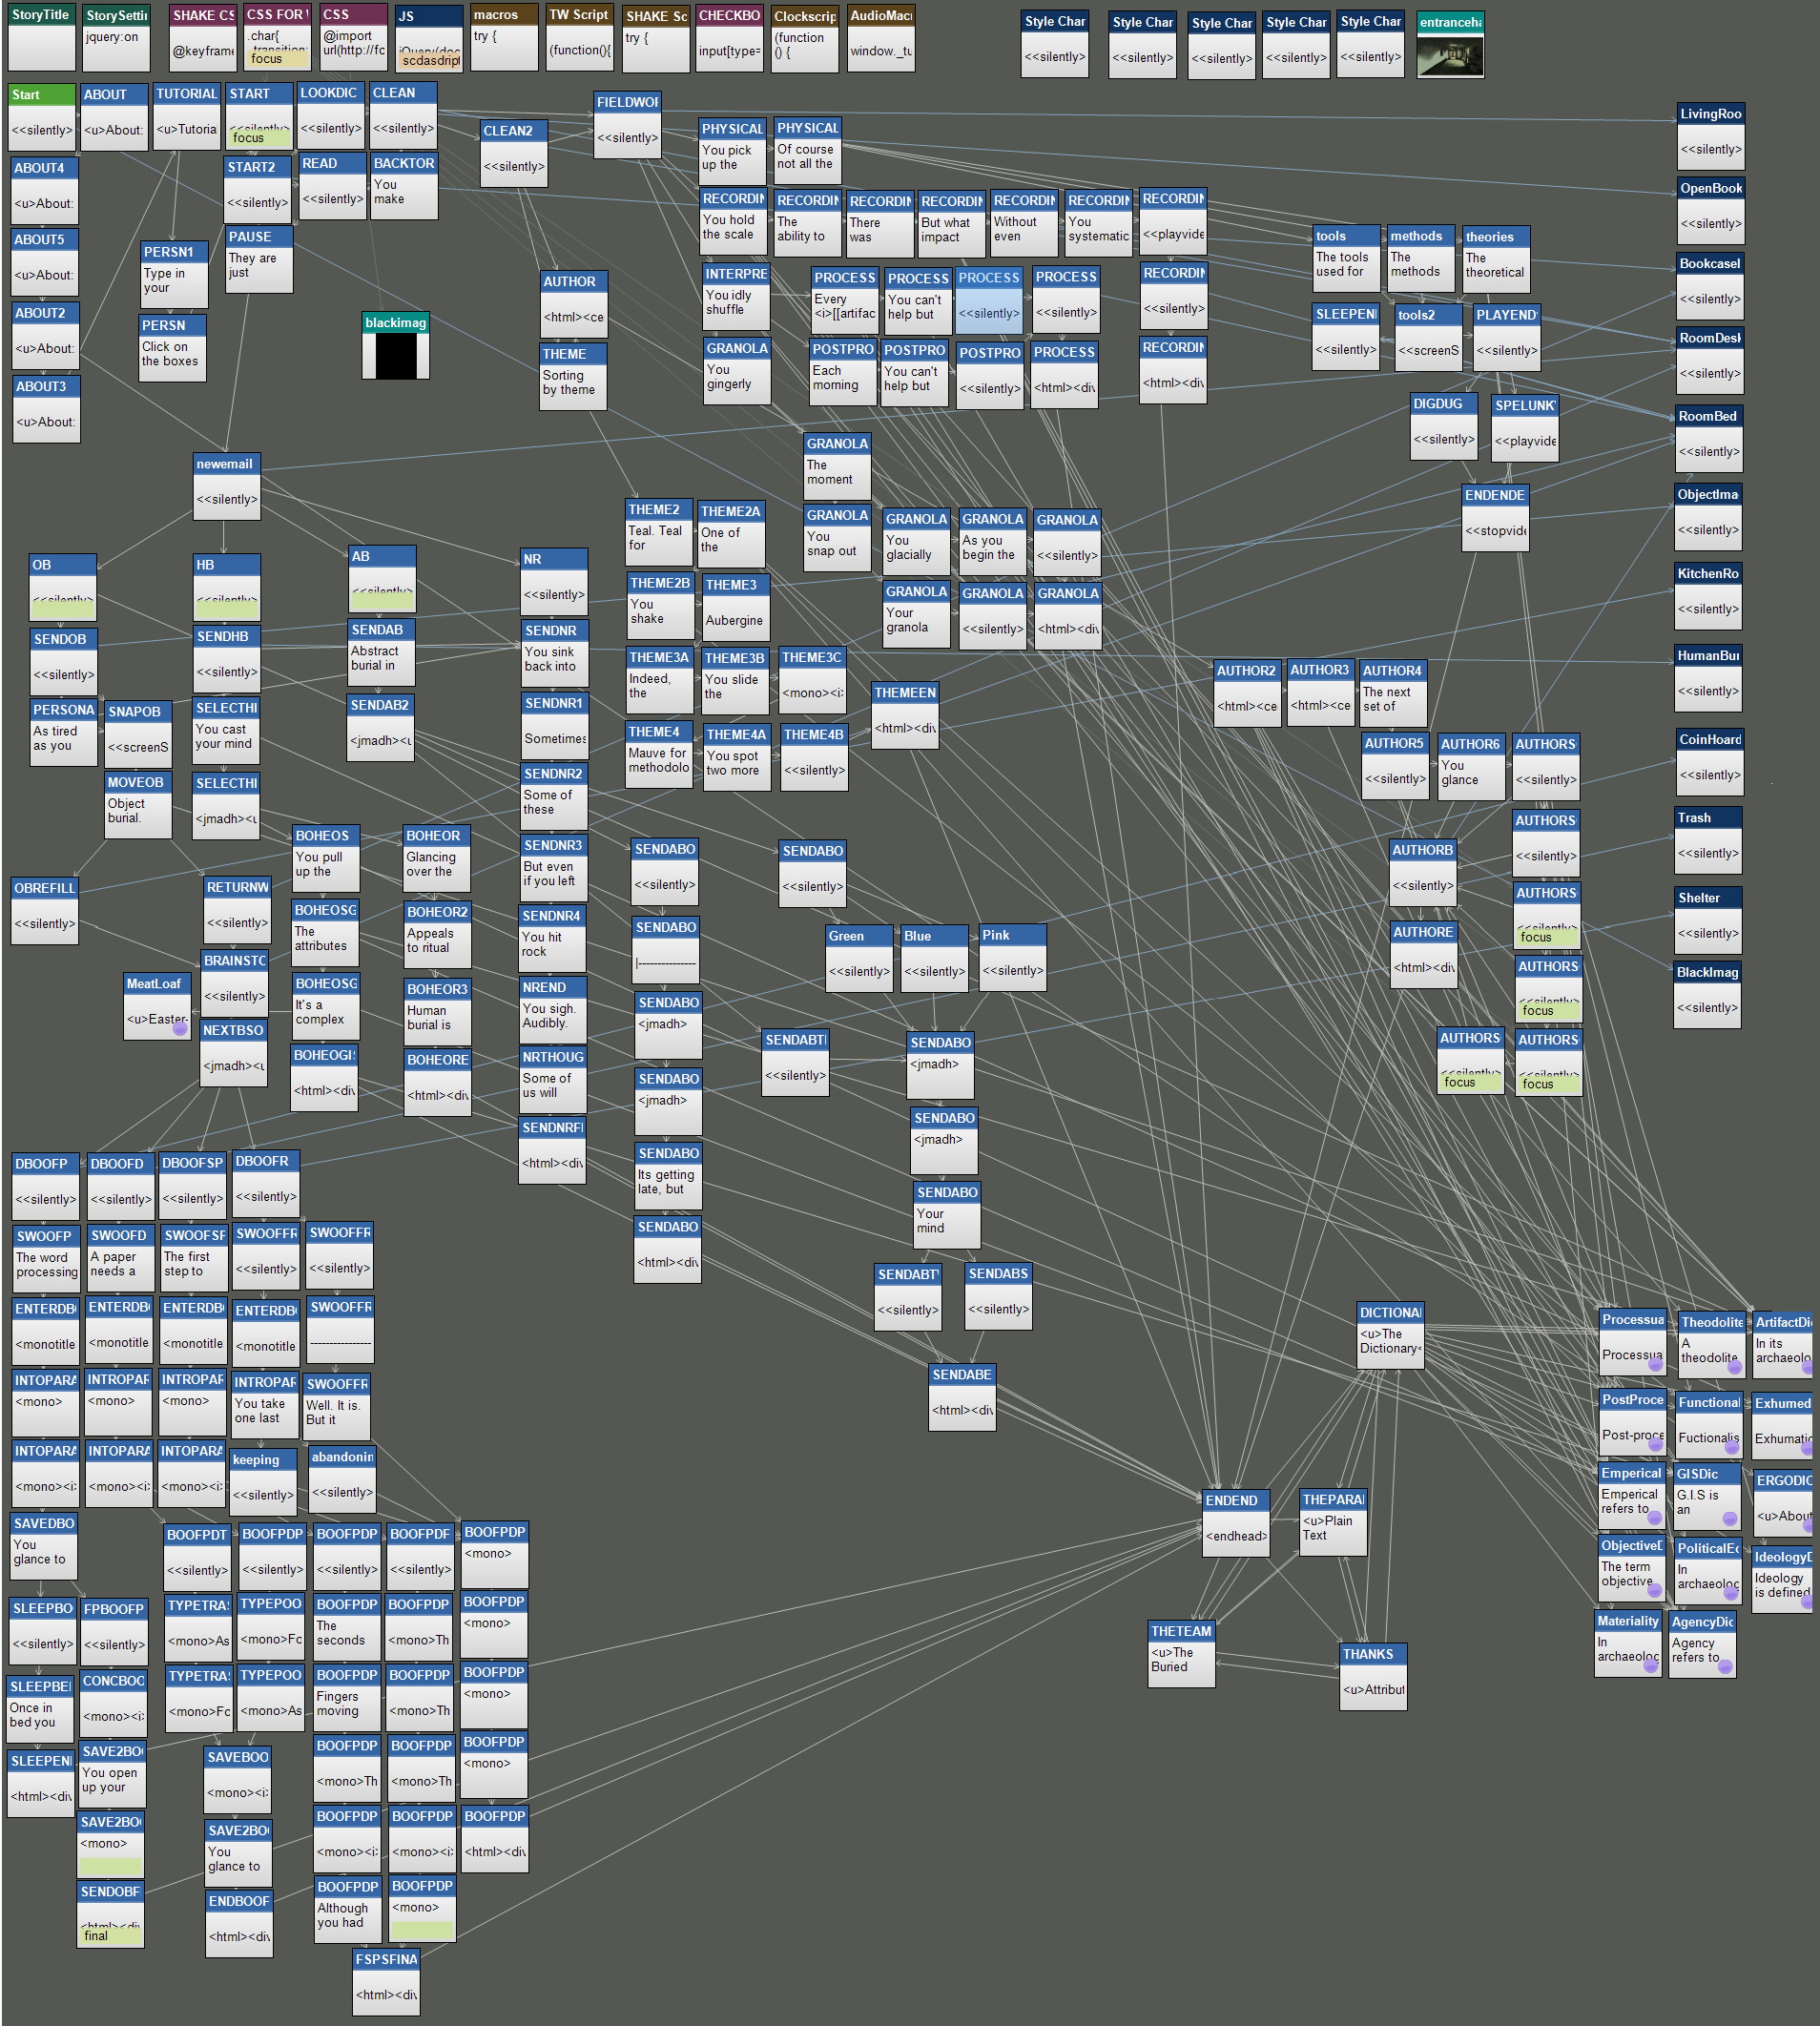Screen dimensions: 1820x2026
Task: Select the green Start passage
Action: click(42, 118)
